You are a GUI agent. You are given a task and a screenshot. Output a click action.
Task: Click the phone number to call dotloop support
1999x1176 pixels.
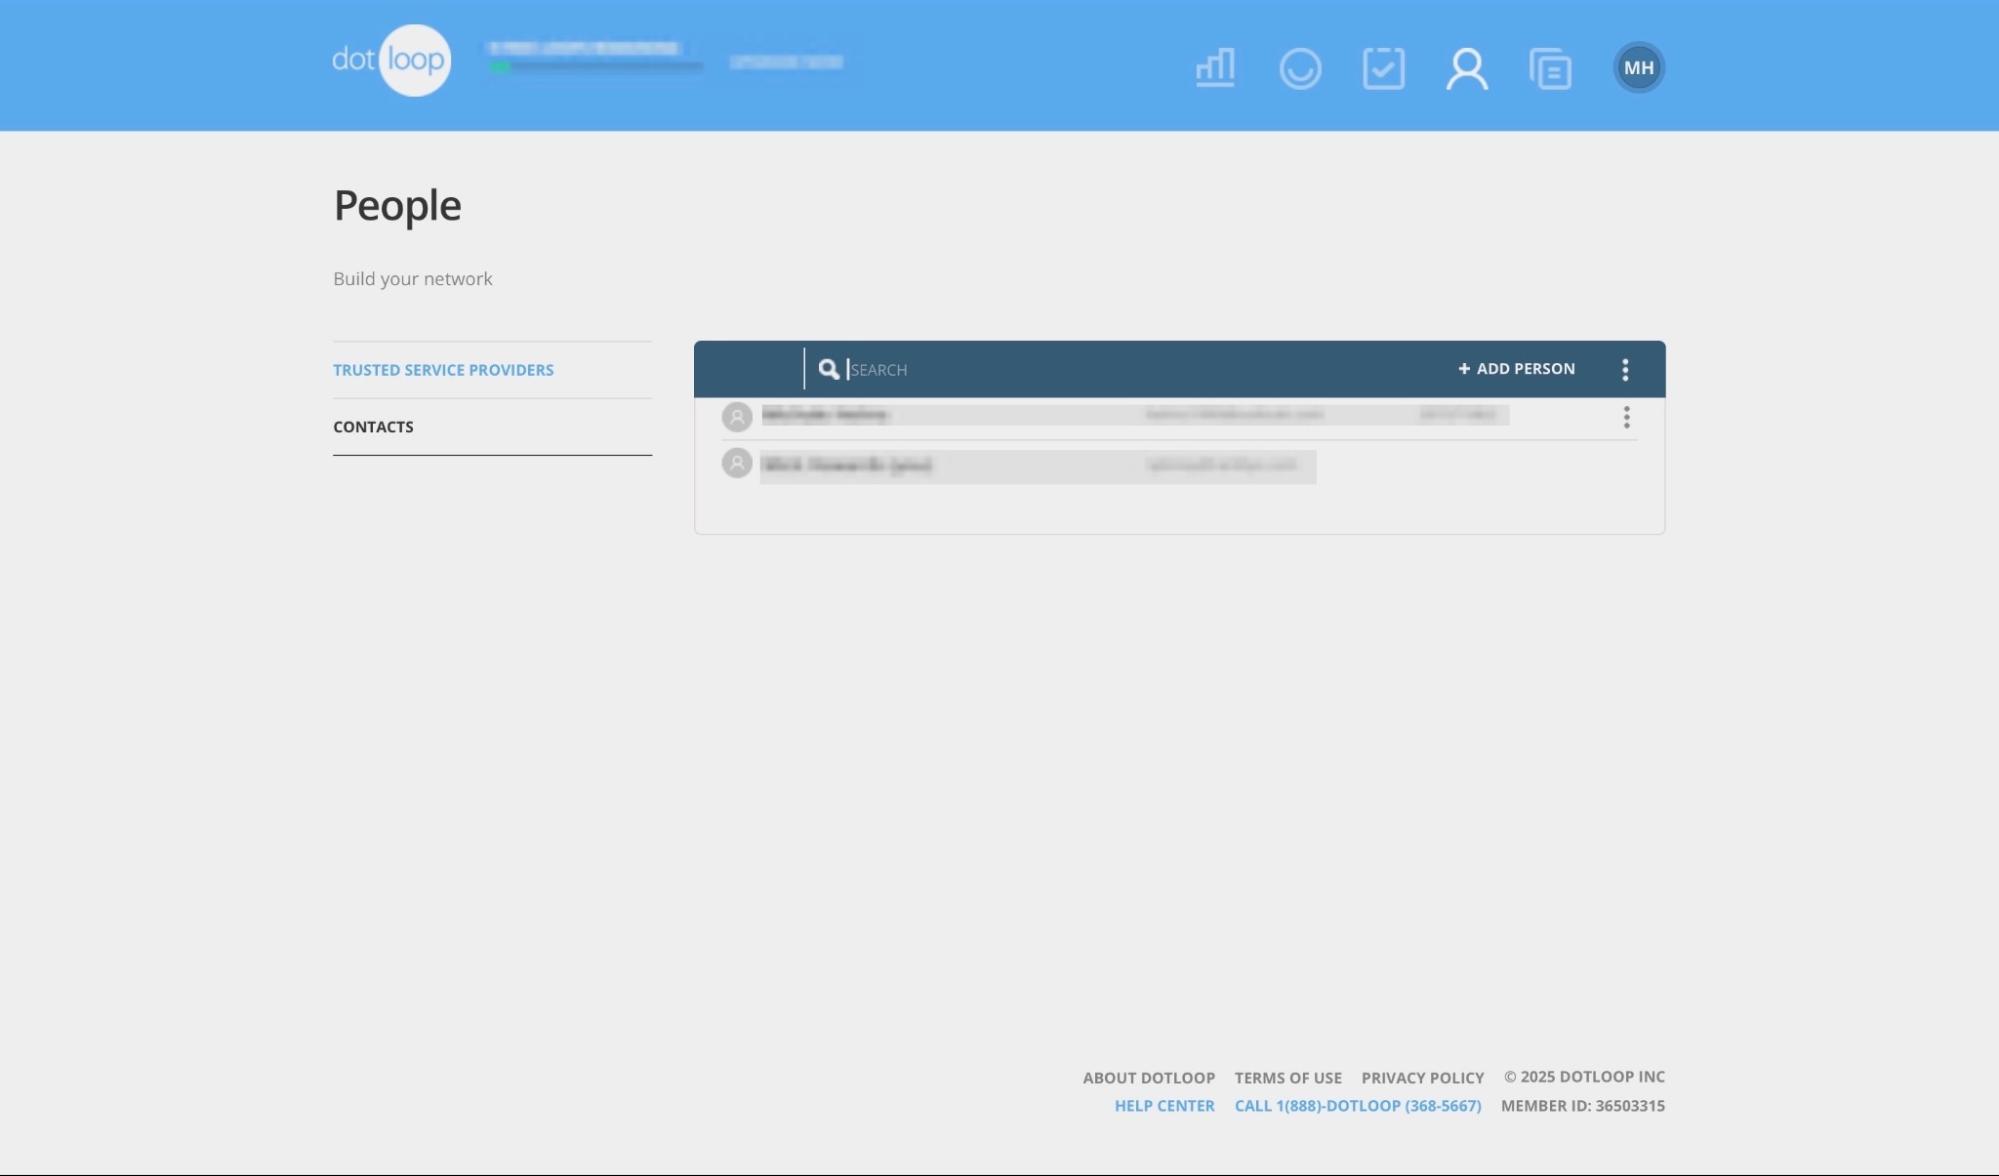[1358, 1105]
